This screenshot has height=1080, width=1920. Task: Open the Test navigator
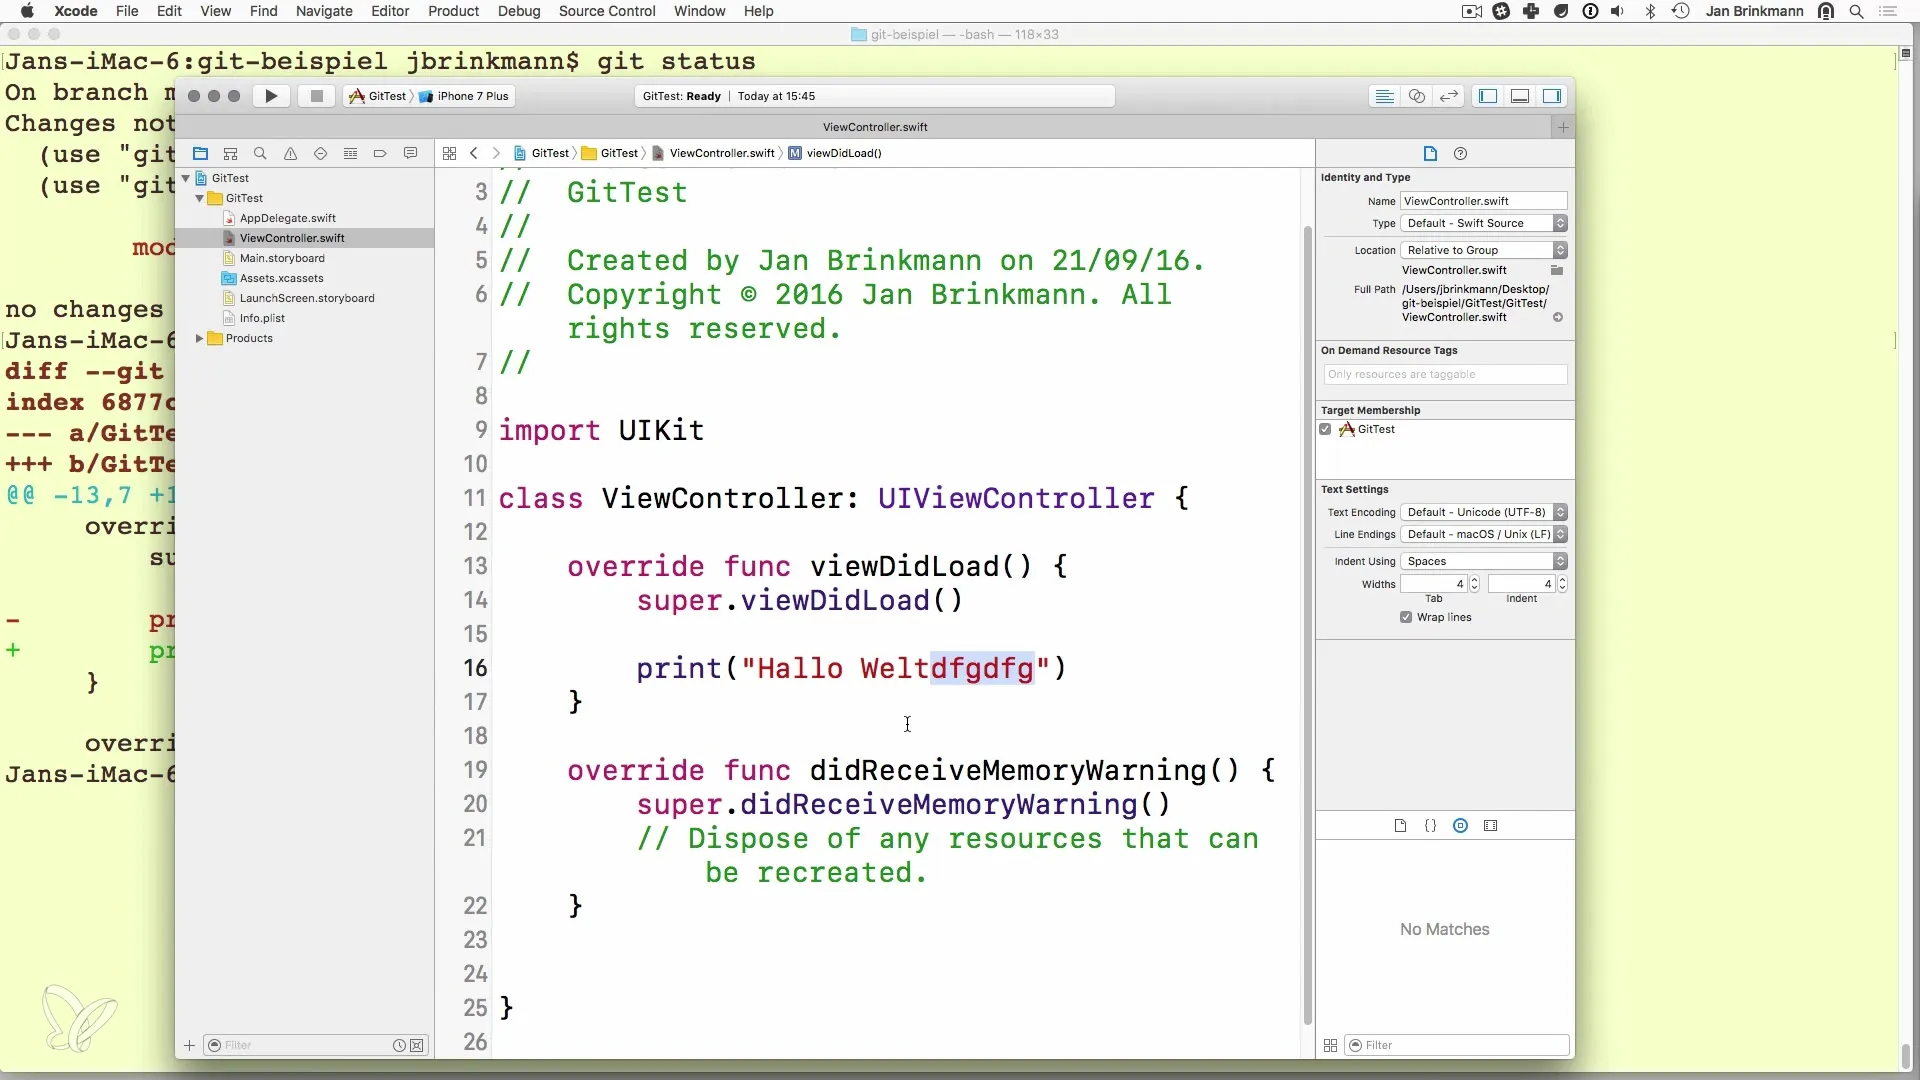[320, 153]
